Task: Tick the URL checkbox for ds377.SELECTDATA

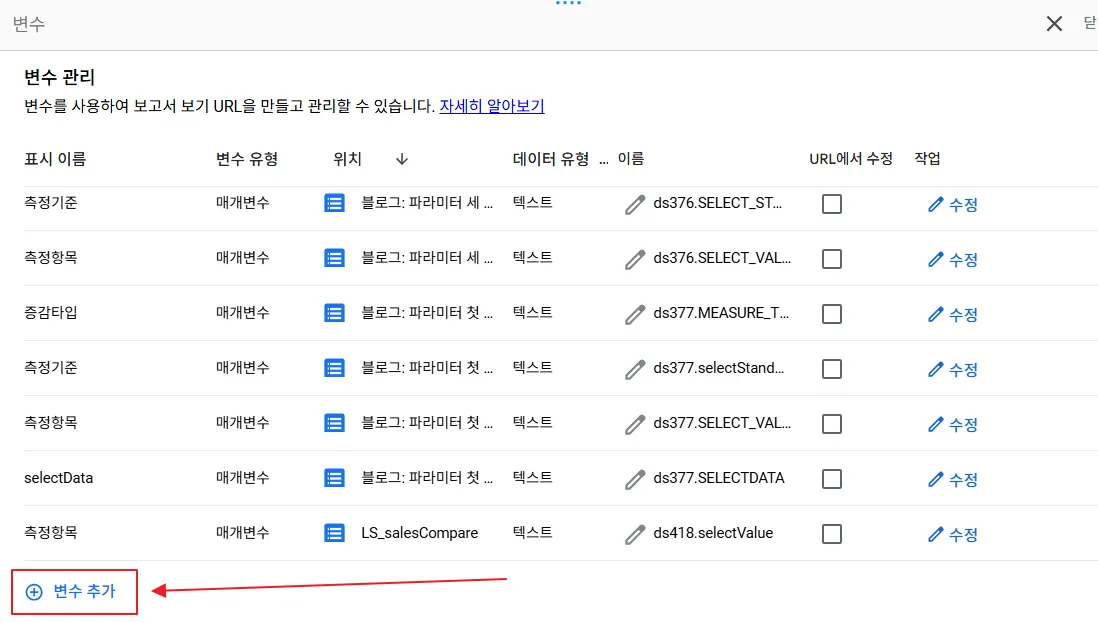Action: (x=831, y=479)
